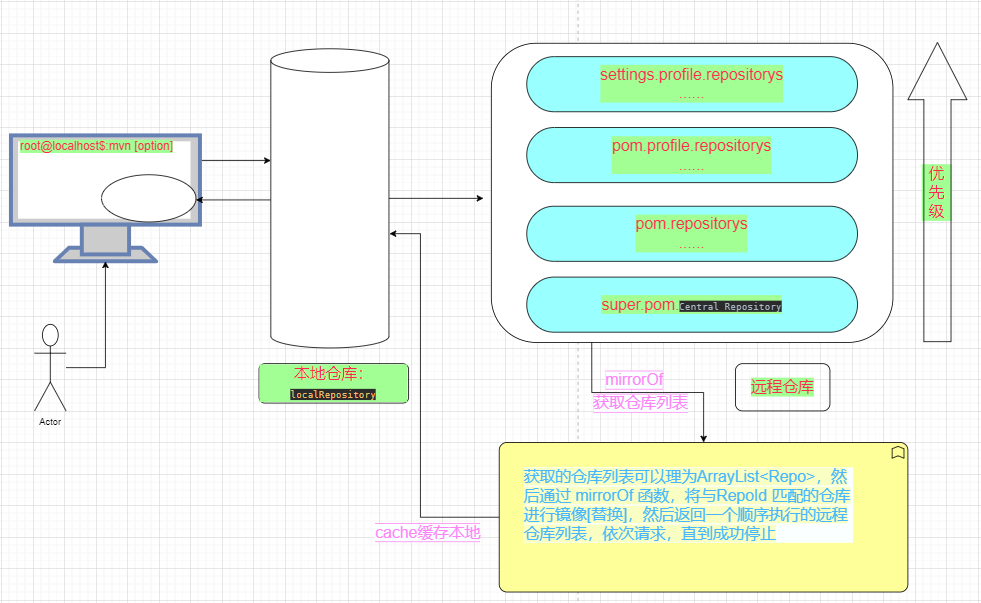The image size is (981, 603).
Task: Click the cache缓存本地 label
Action: click(x=427, y=533)
